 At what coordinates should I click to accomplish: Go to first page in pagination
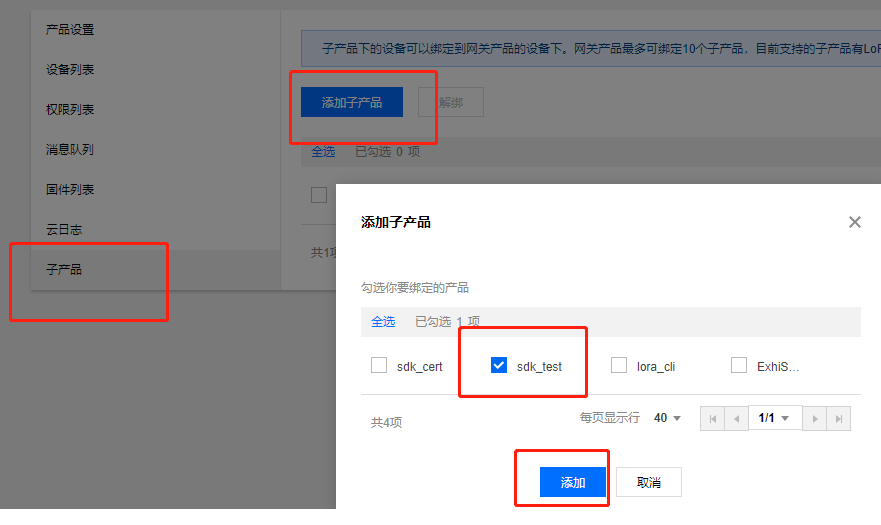(712, 419)
